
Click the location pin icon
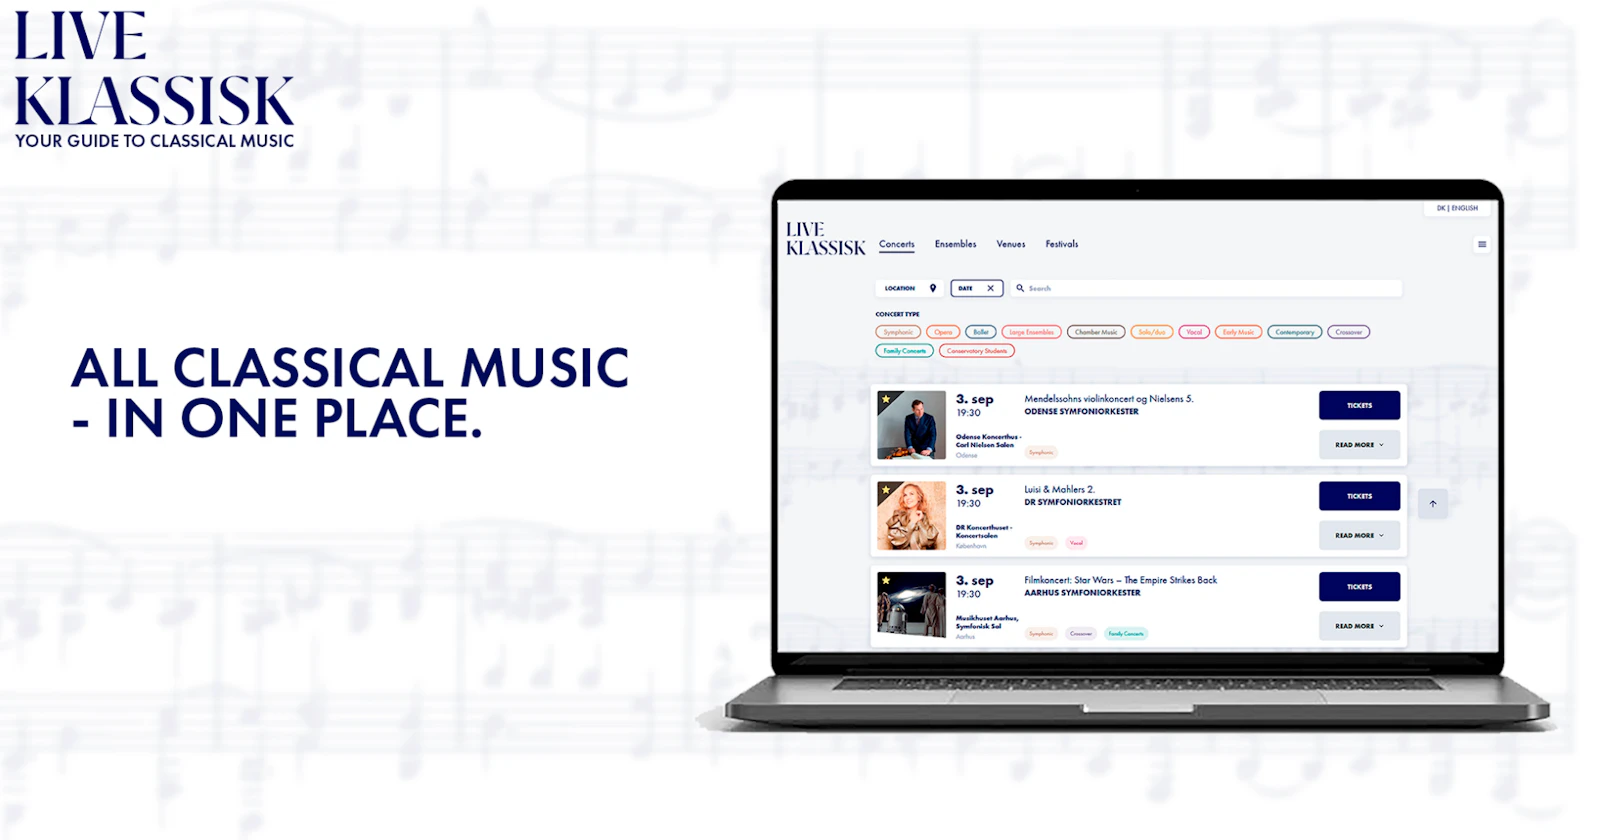[x=933, y=288]
